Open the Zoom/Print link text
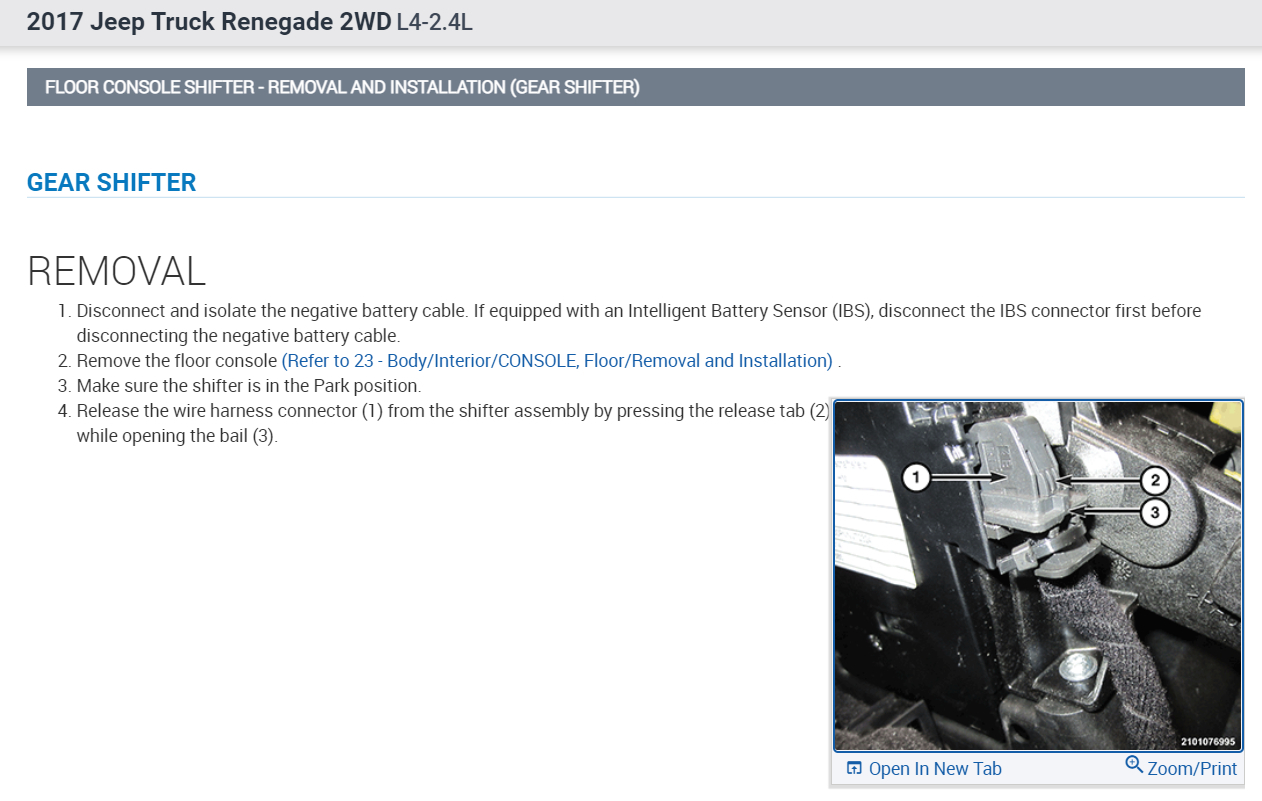Viewport: 1262px width, 801px height. tap(1192, 769)
